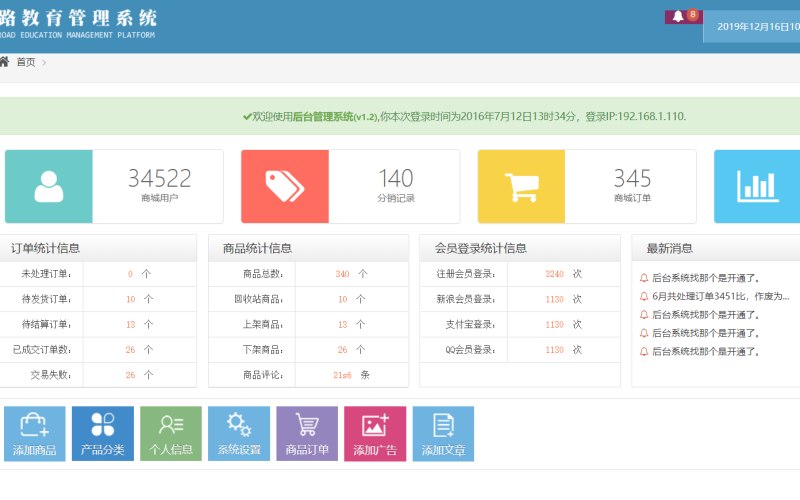Click 注册会员登录 value 3240
Viewport: 800px width, 500px height.
pos(554,274)
